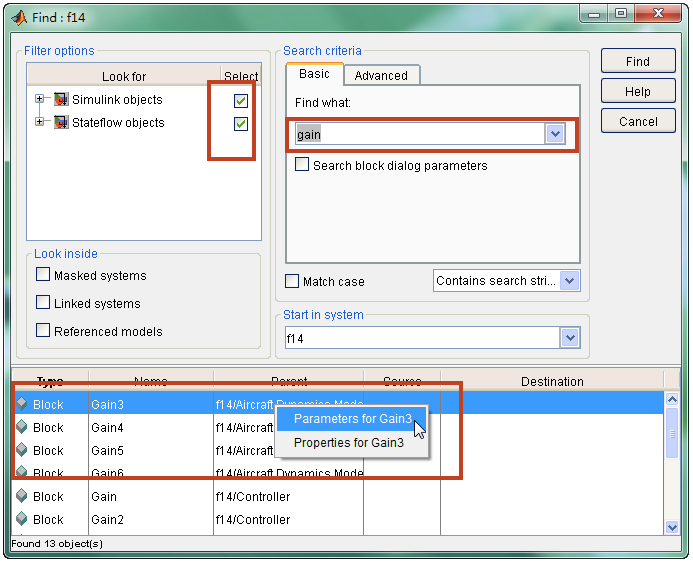Click the results scrollbar thumb
This screenshot has height=565, width=693.
[x=672, y=433]
